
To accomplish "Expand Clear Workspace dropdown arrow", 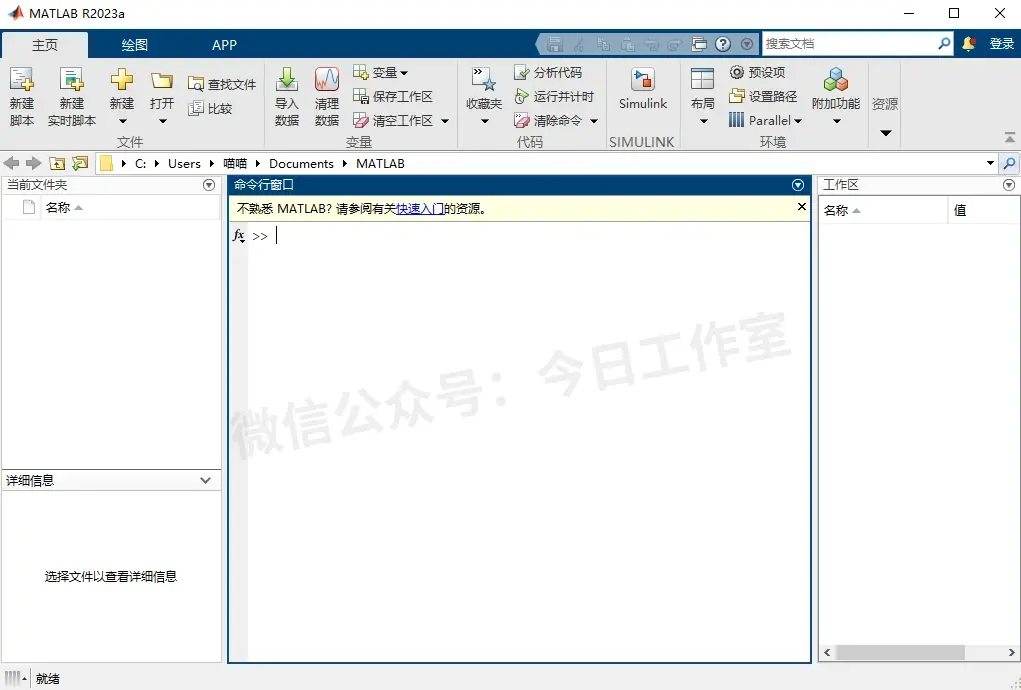I will click(445, 121).
